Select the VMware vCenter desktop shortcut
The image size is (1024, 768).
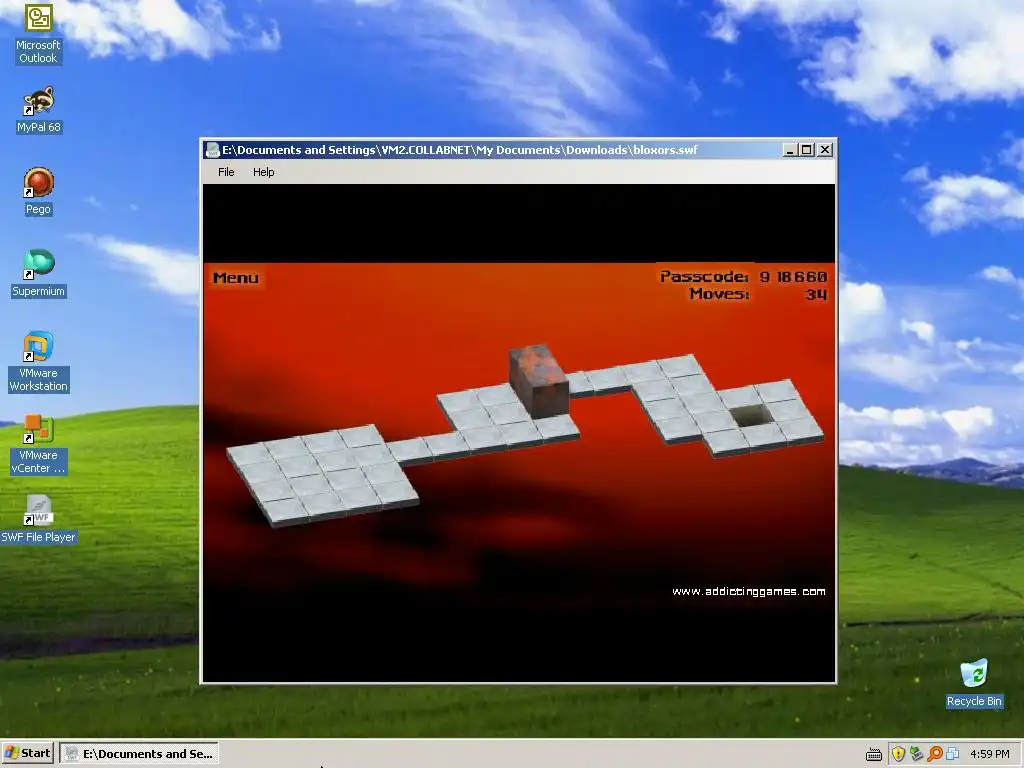pyautogui.click(x=39, y=444)
